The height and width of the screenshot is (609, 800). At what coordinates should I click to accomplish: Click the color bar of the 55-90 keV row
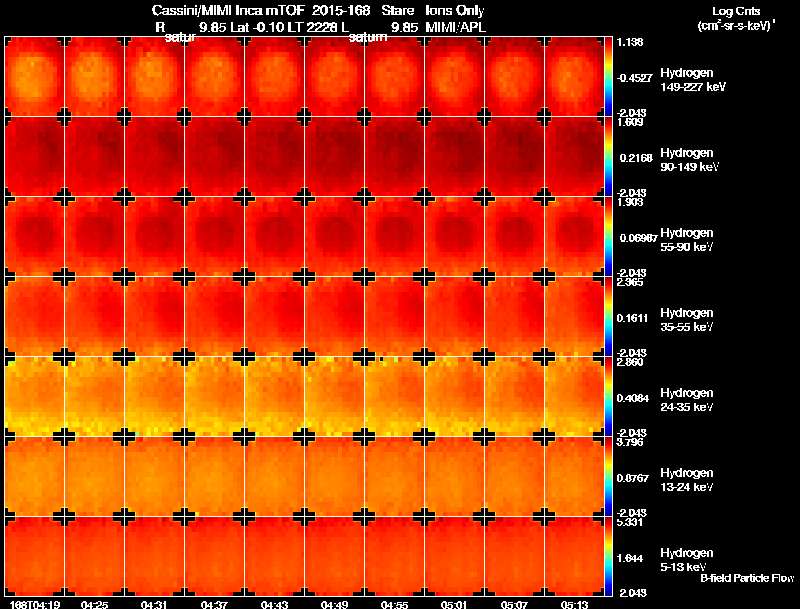point(608,237)
